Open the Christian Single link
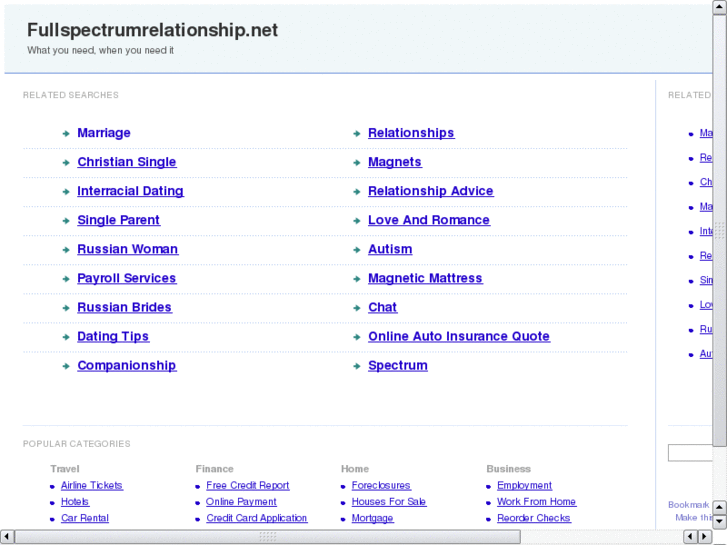This screenshot has width=727, height=545. 126,162
